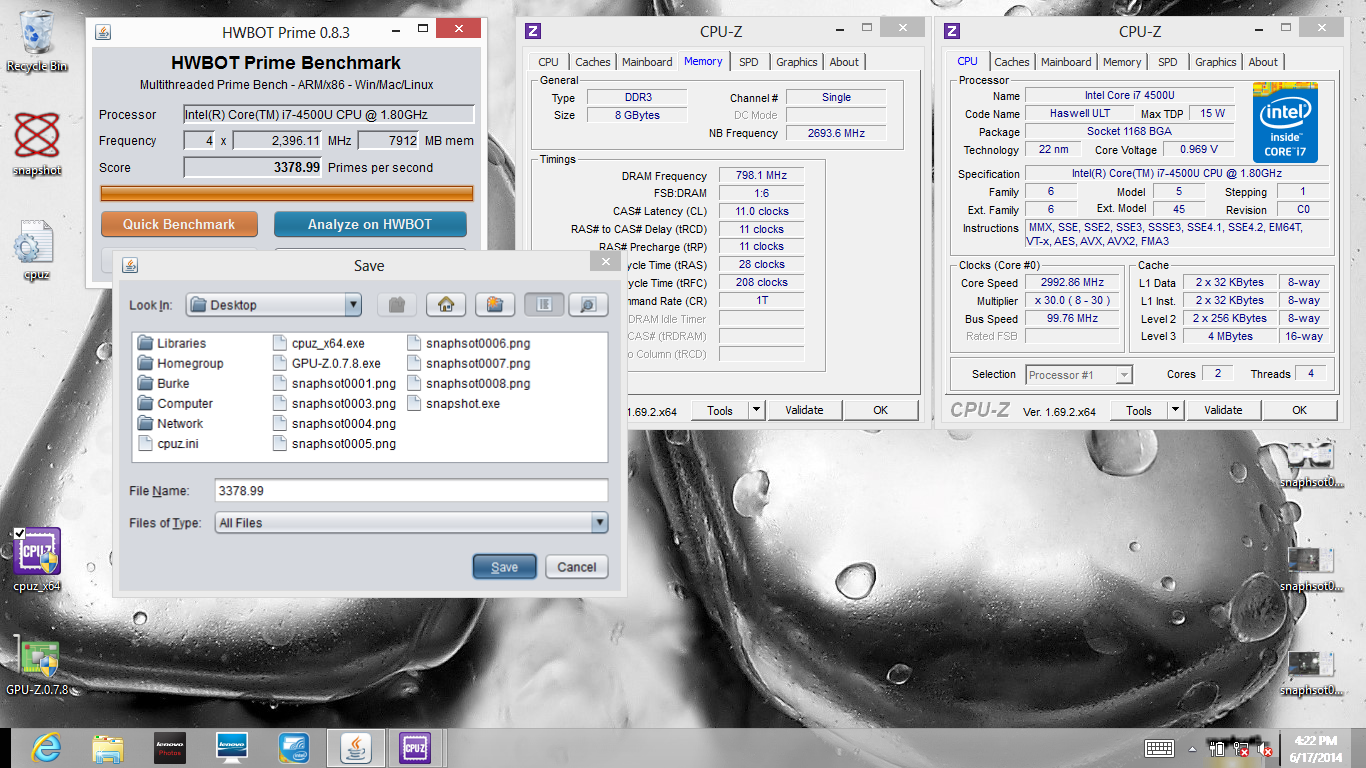Viewport: 1366px width, 768px height.
Task: Click the File Name input field
Action: pyautogui.click(x=412, y=491)
